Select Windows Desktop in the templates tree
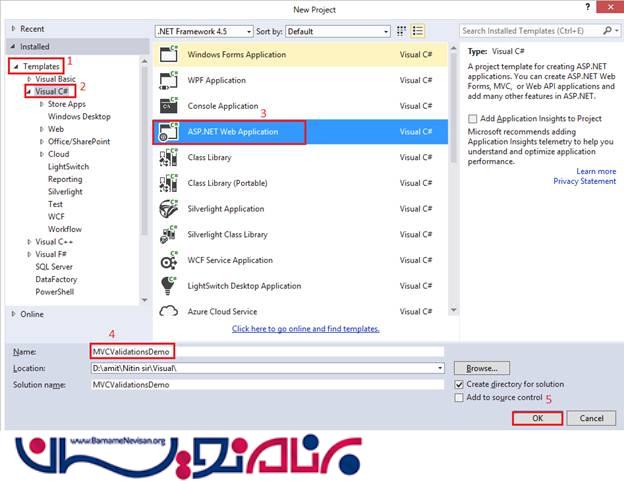624x481 pixels. 78,116
